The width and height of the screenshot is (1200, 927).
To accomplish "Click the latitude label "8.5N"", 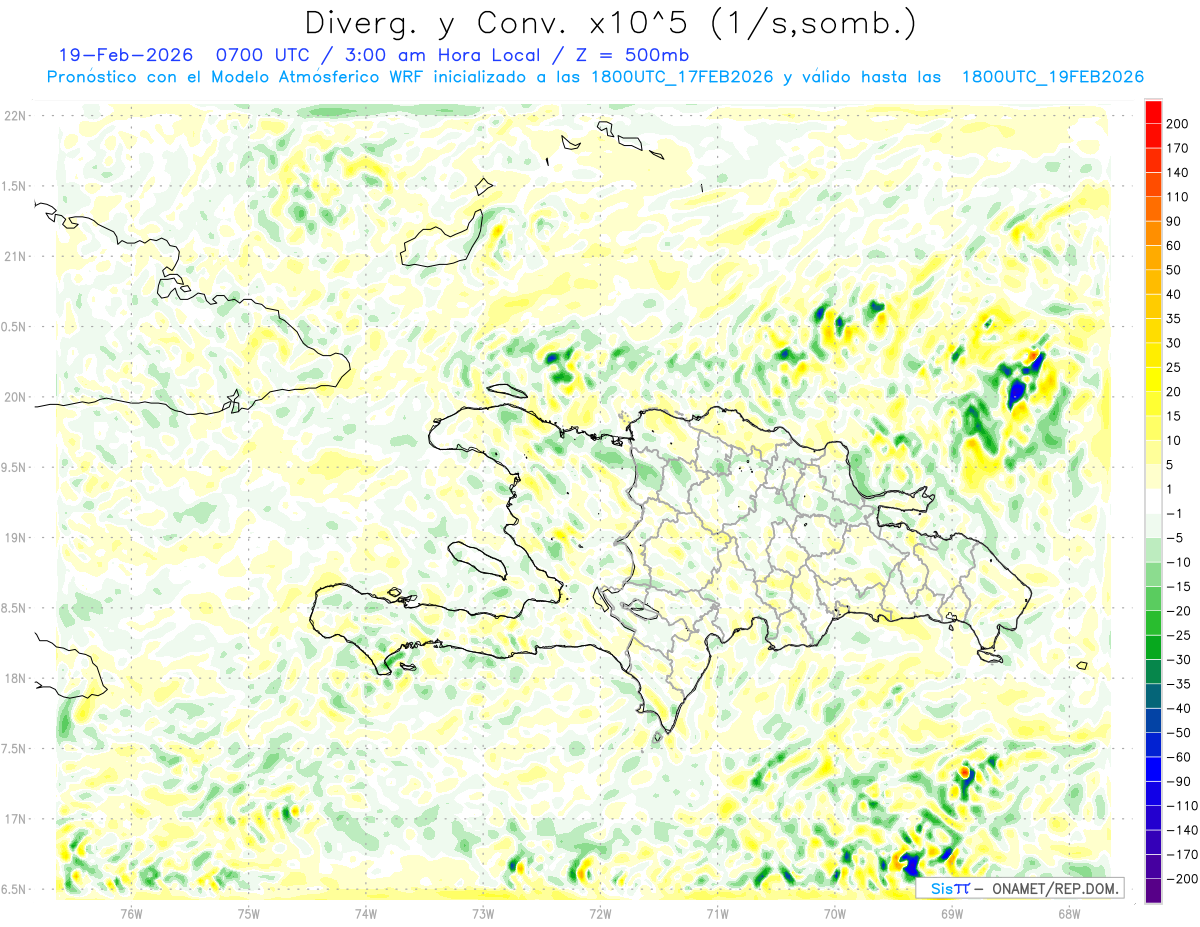I will pyautogui.click(x=13, y=608).
